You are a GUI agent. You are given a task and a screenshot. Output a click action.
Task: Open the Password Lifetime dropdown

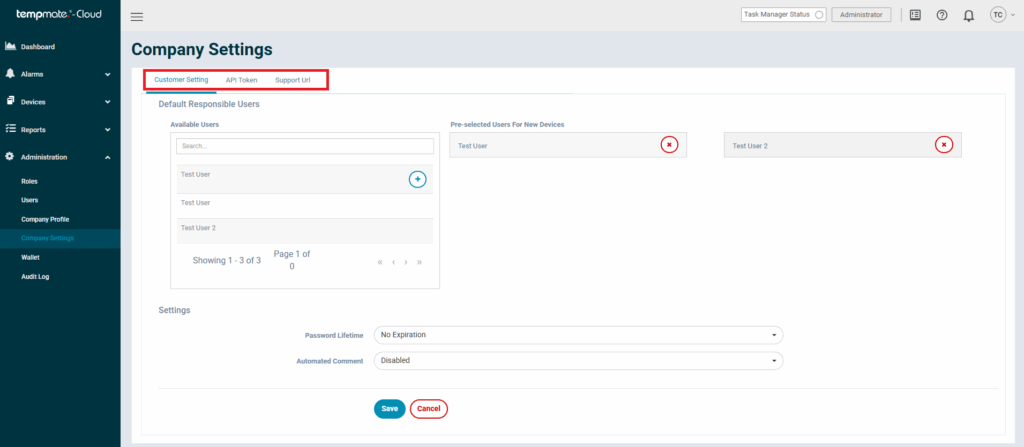(x=578, y=335)
